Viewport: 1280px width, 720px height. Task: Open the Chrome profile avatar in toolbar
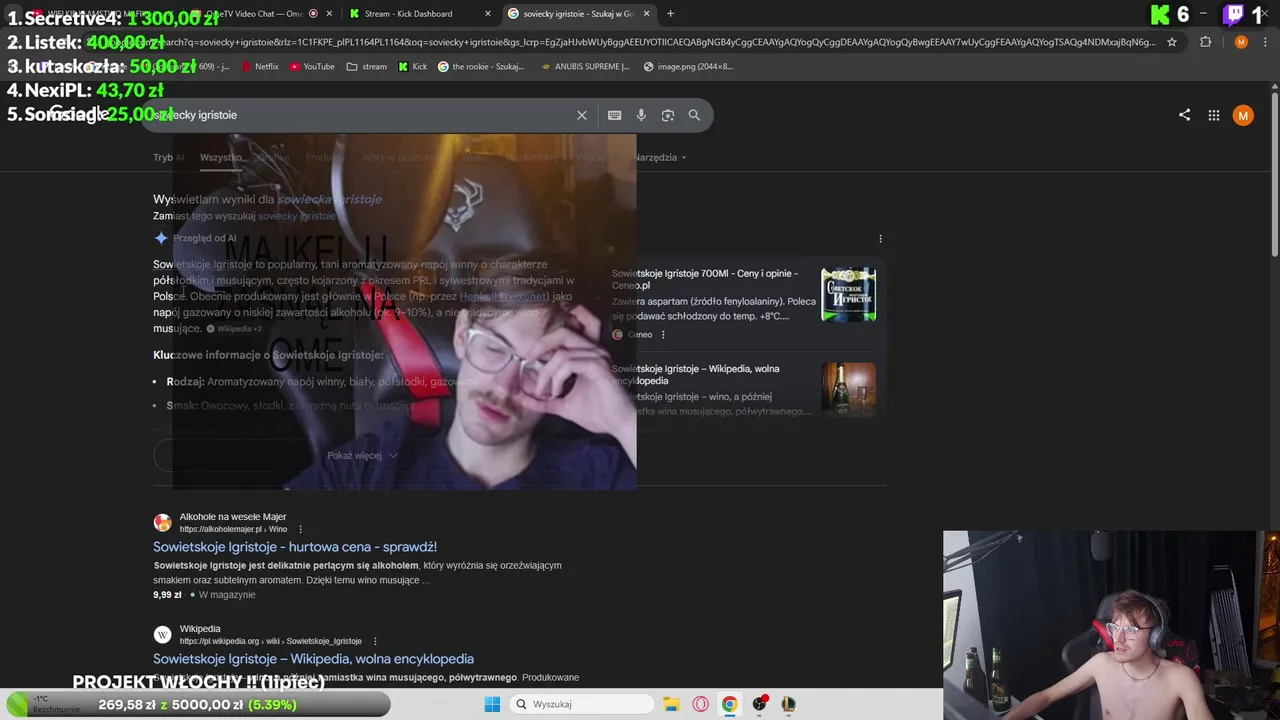click(1241, 42)
